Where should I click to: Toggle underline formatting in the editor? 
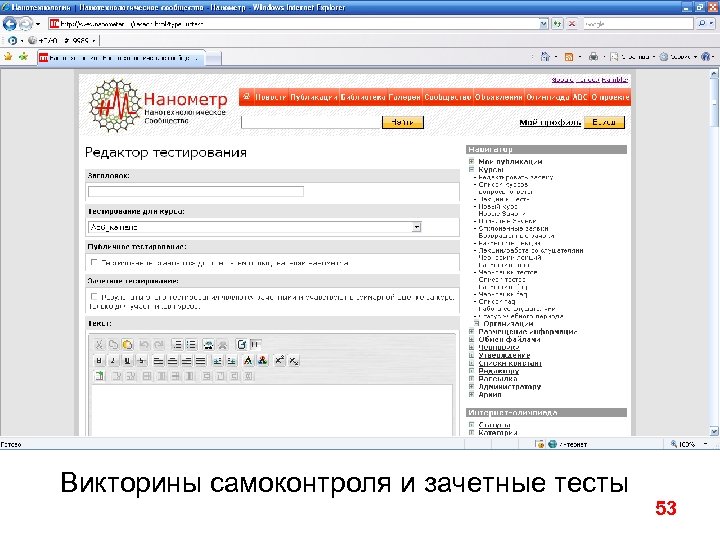pyautogui.click(x=127, y=361)
